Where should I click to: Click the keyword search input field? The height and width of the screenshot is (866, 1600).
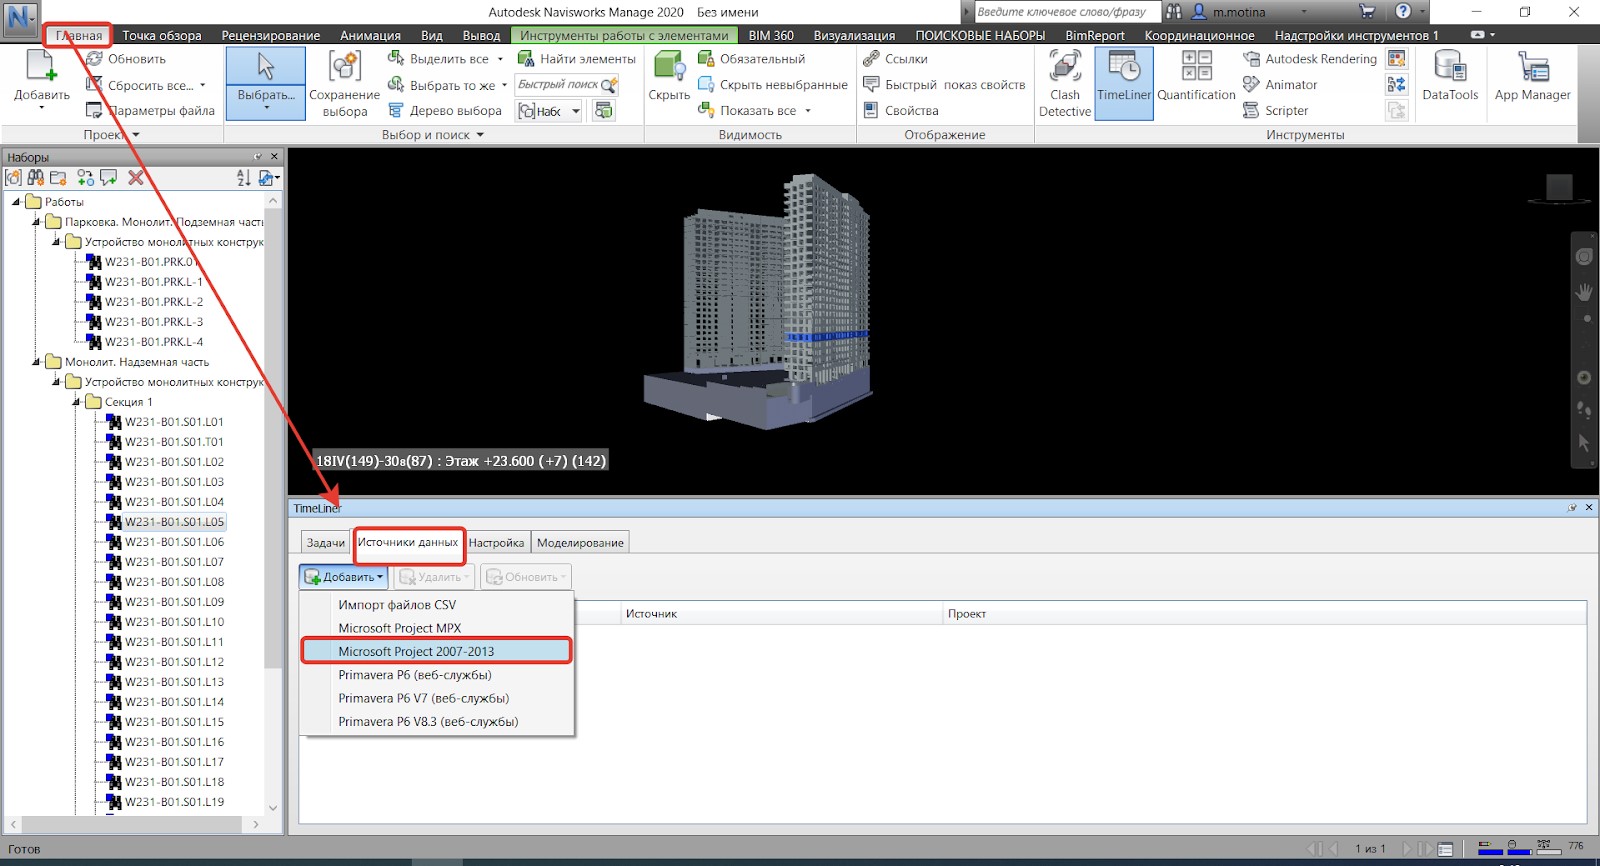coord(1067,12)
